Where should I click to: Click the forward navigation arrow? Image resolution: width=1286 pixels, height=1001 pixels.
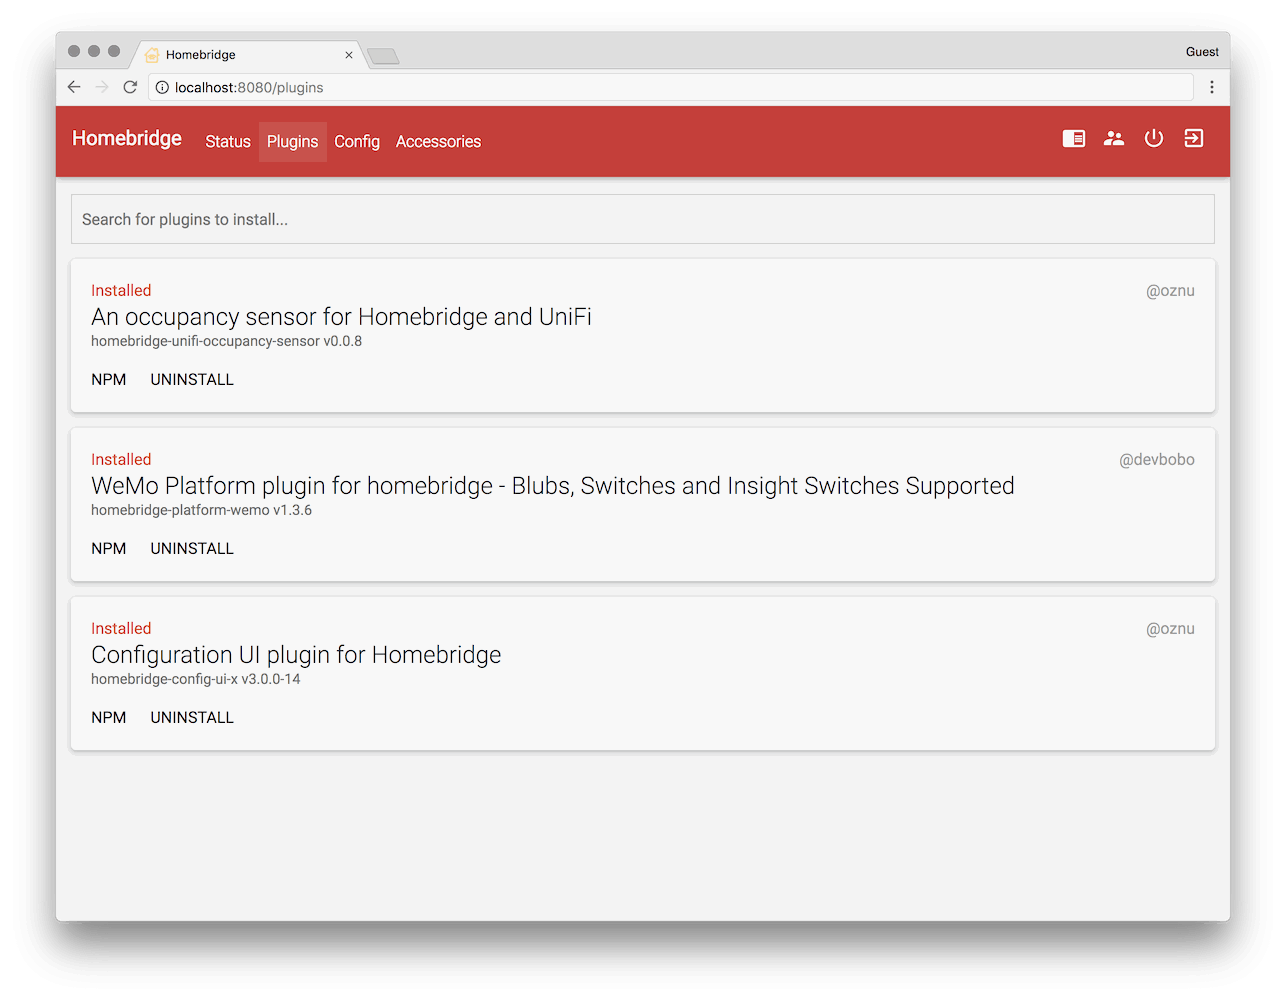(102, 87)
